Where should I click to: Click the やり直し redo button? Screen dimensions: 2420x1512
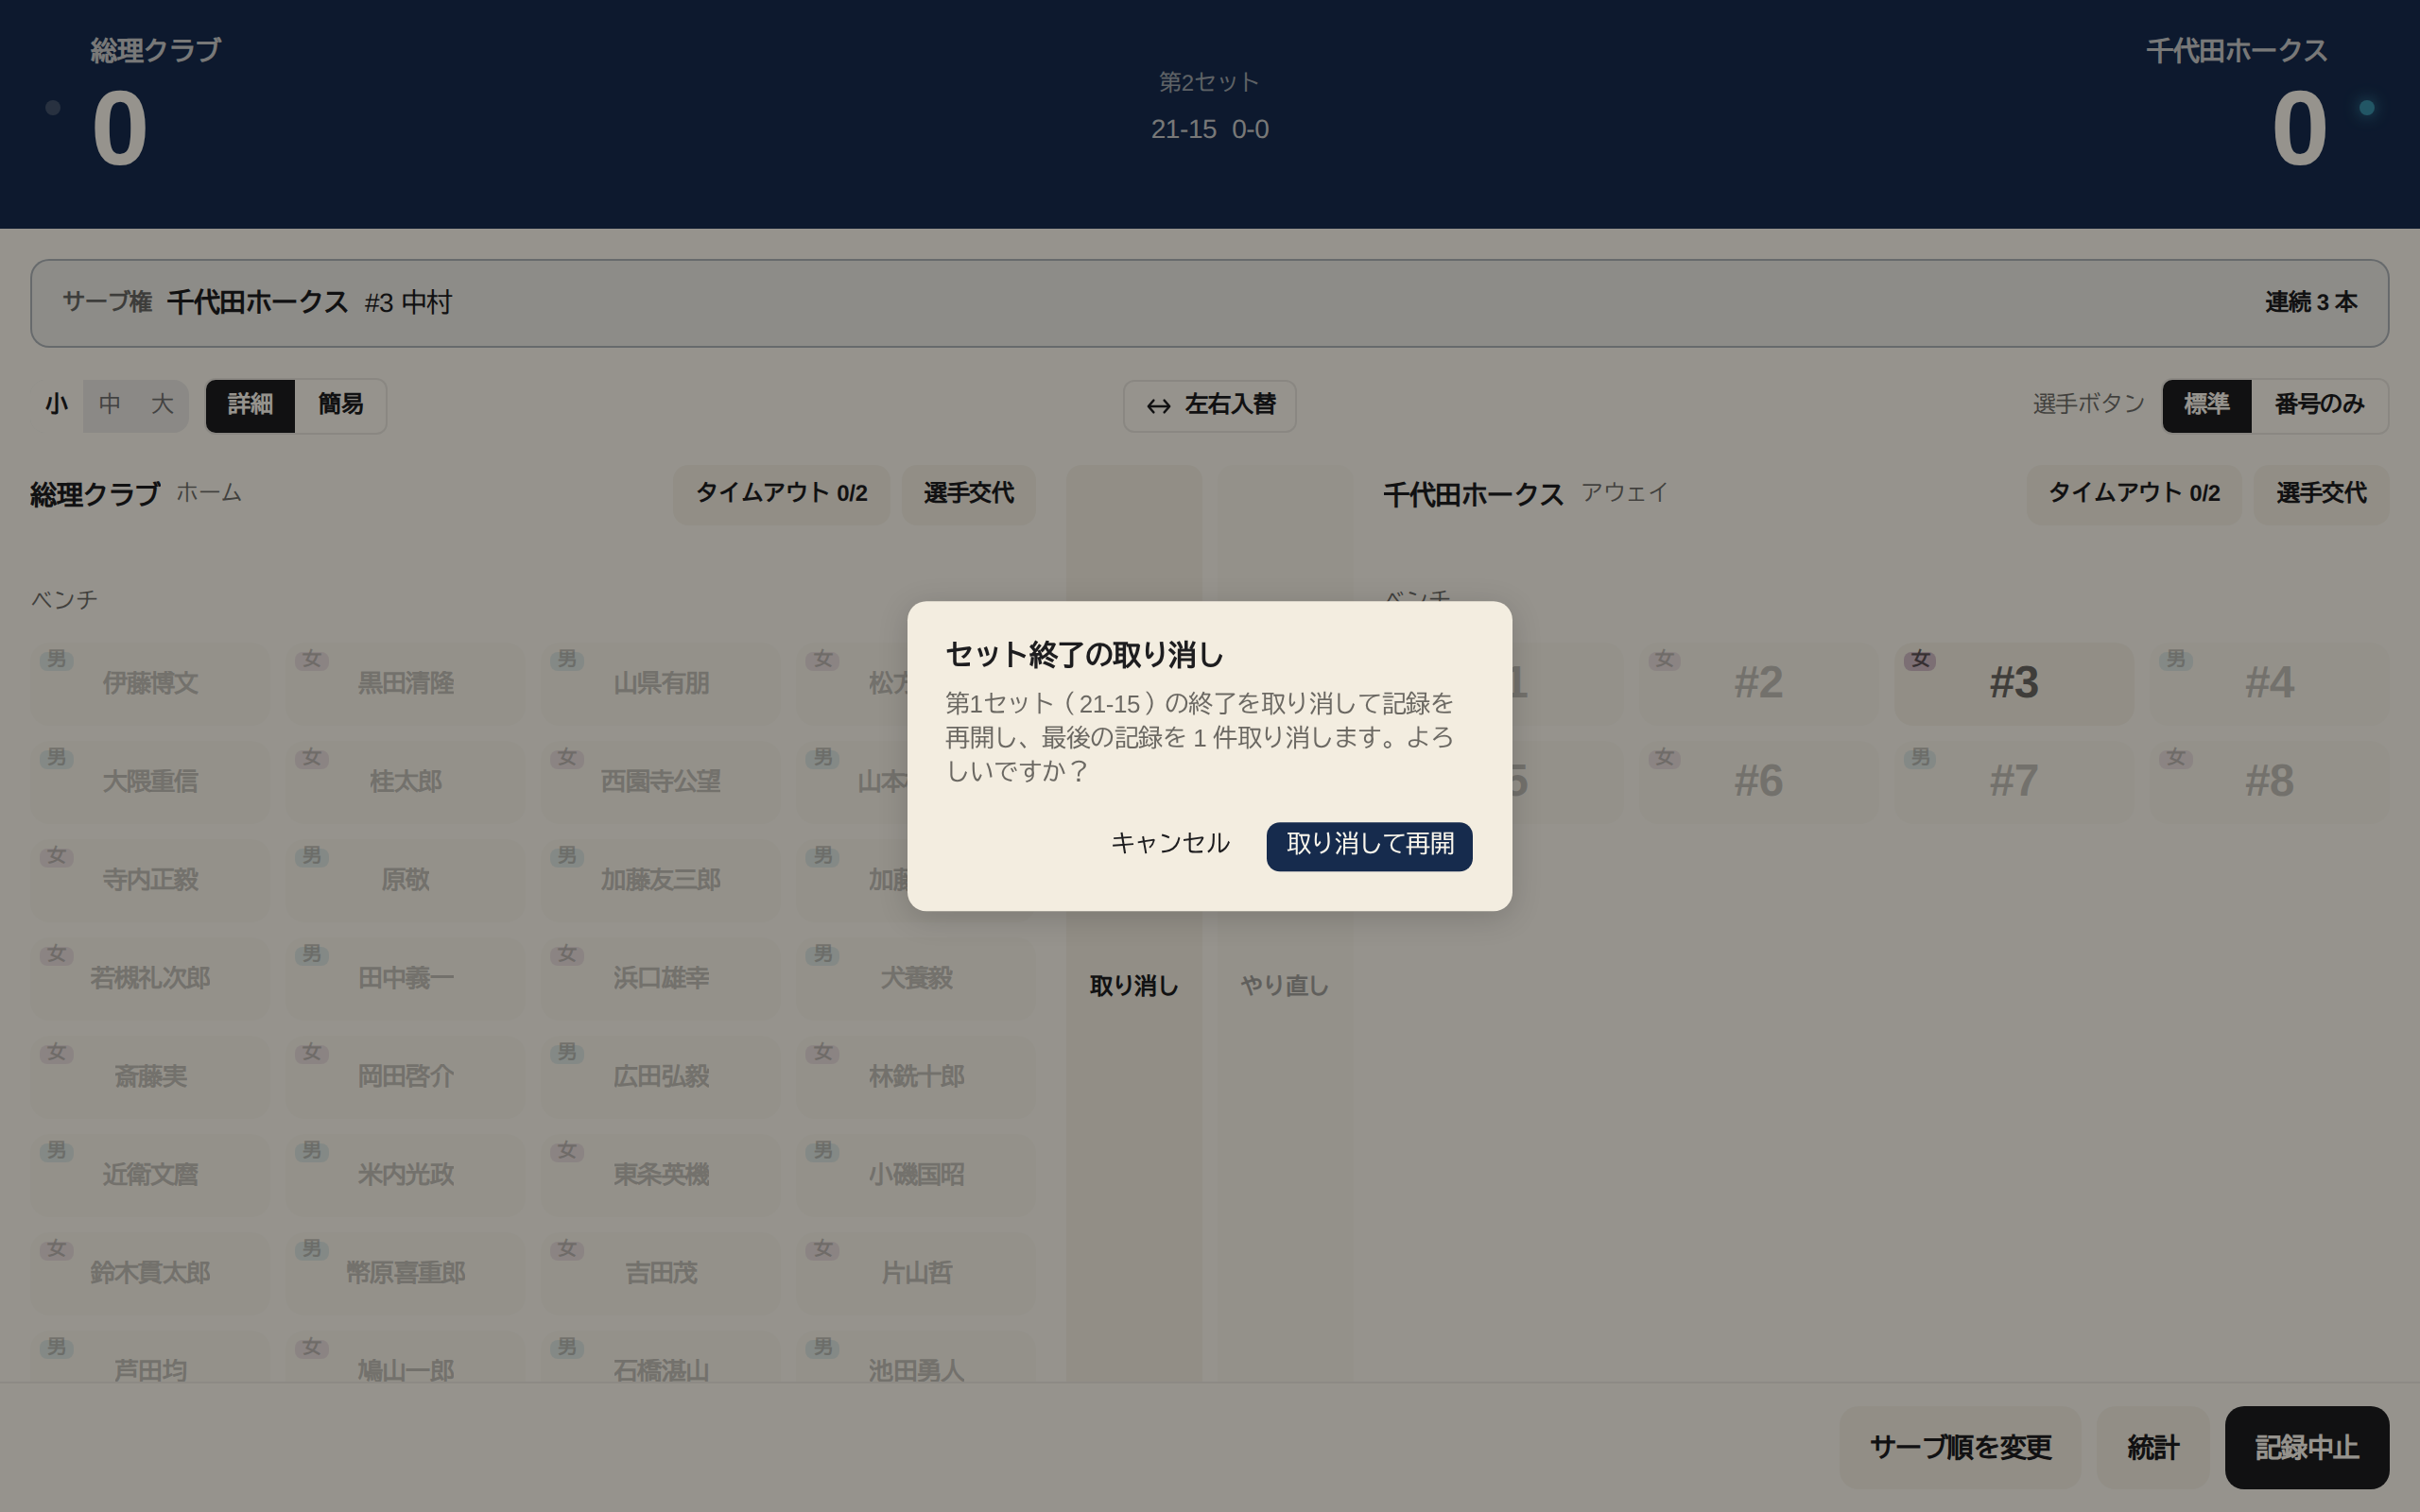click(1285, 986)
